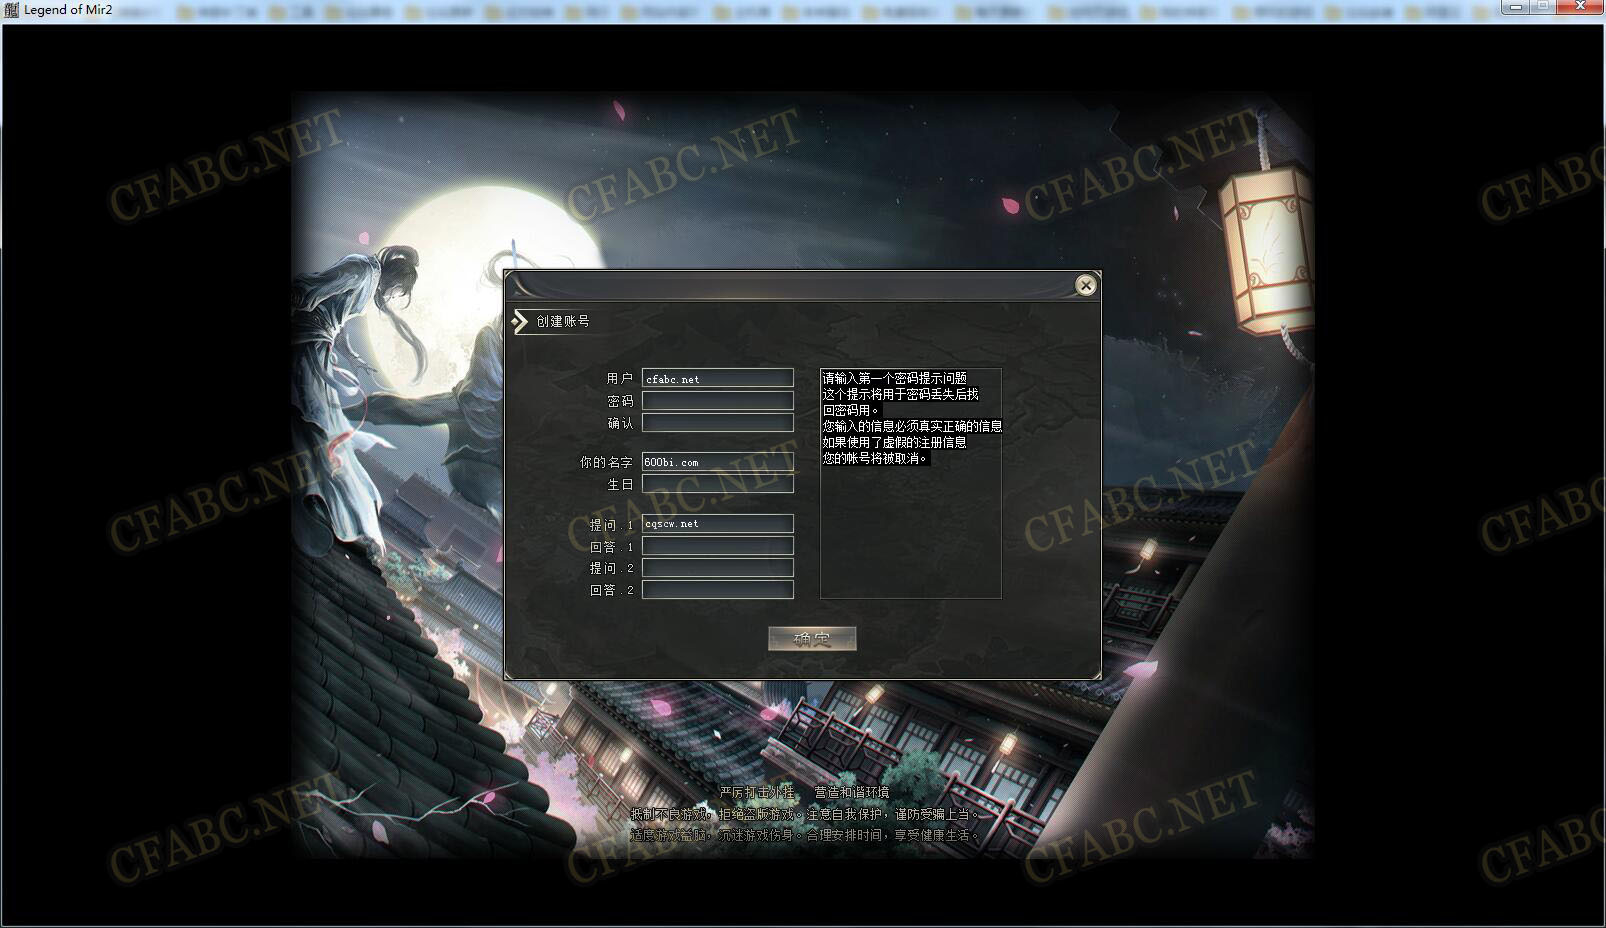This screenshot has width=1606, height=928.
Task: Click the 回答.2 answer field
Action: point(718,589)
